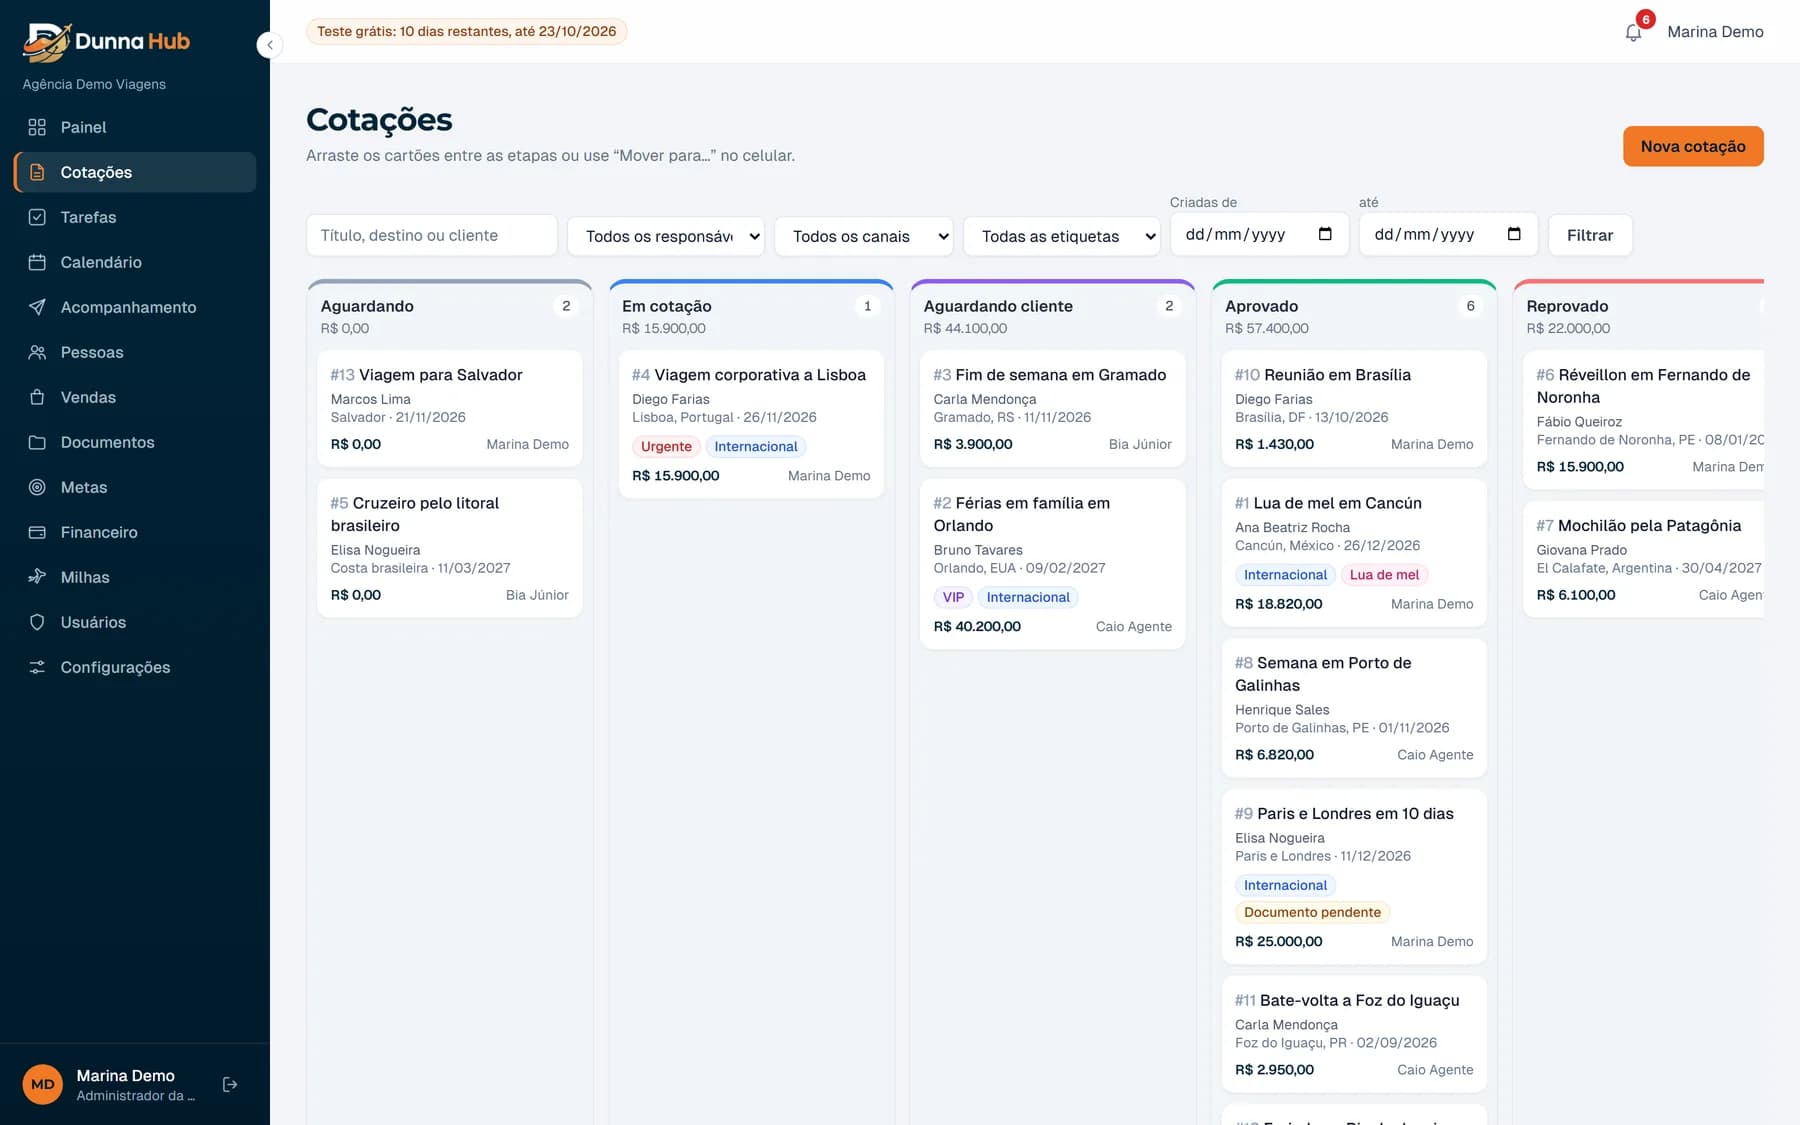Open calendar picker in até date field
The height and width of the screenshot is (1125, 1800).
pyautogui.click(x=1514, y=234)
